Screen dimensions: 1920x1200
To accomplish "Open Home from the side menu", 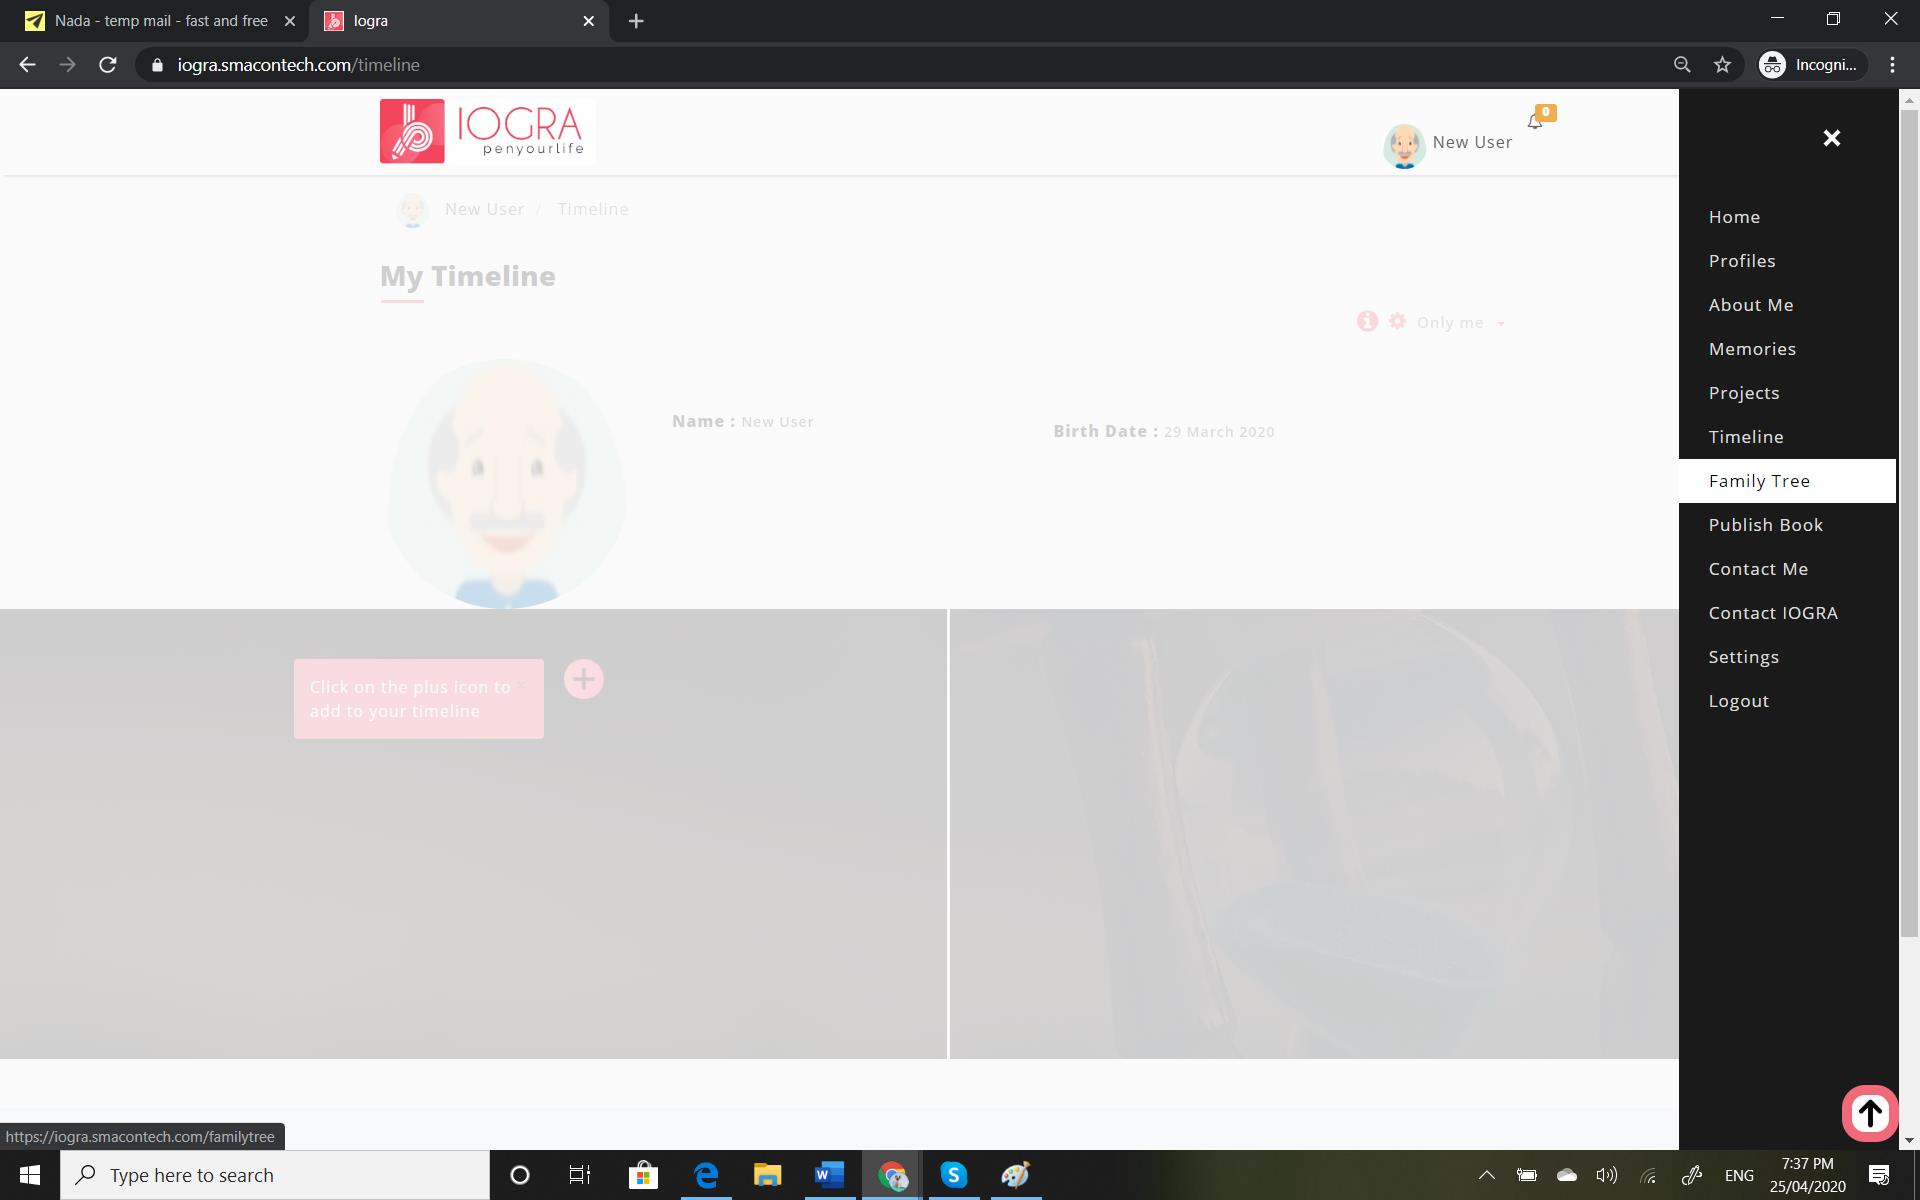I will tap(1734, 217).
